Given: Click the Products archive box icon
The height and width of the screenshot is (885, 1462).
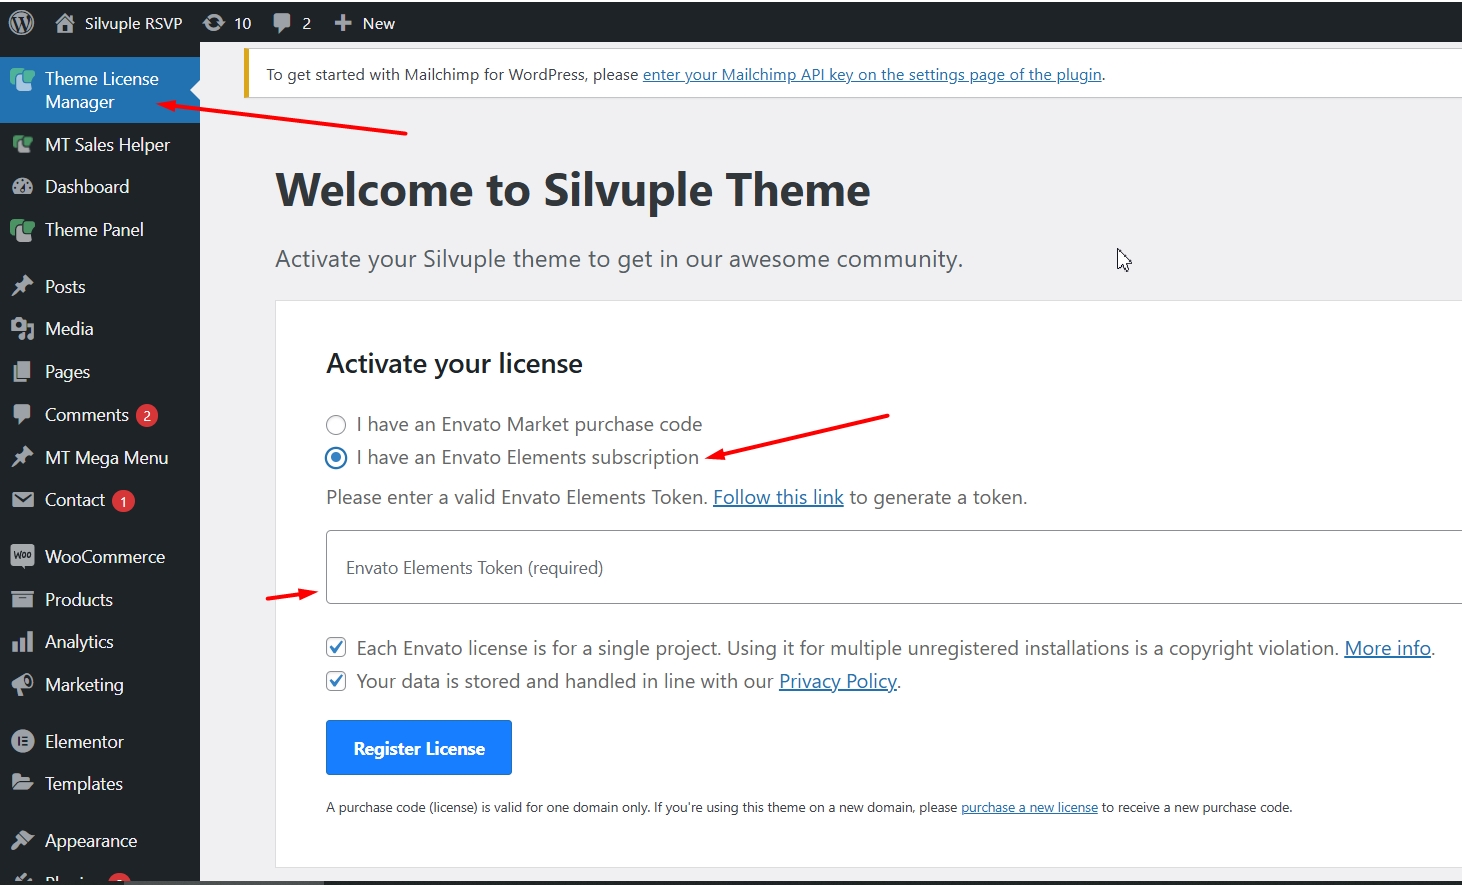Looking at the screenshot, I should (x=22, y=600).
